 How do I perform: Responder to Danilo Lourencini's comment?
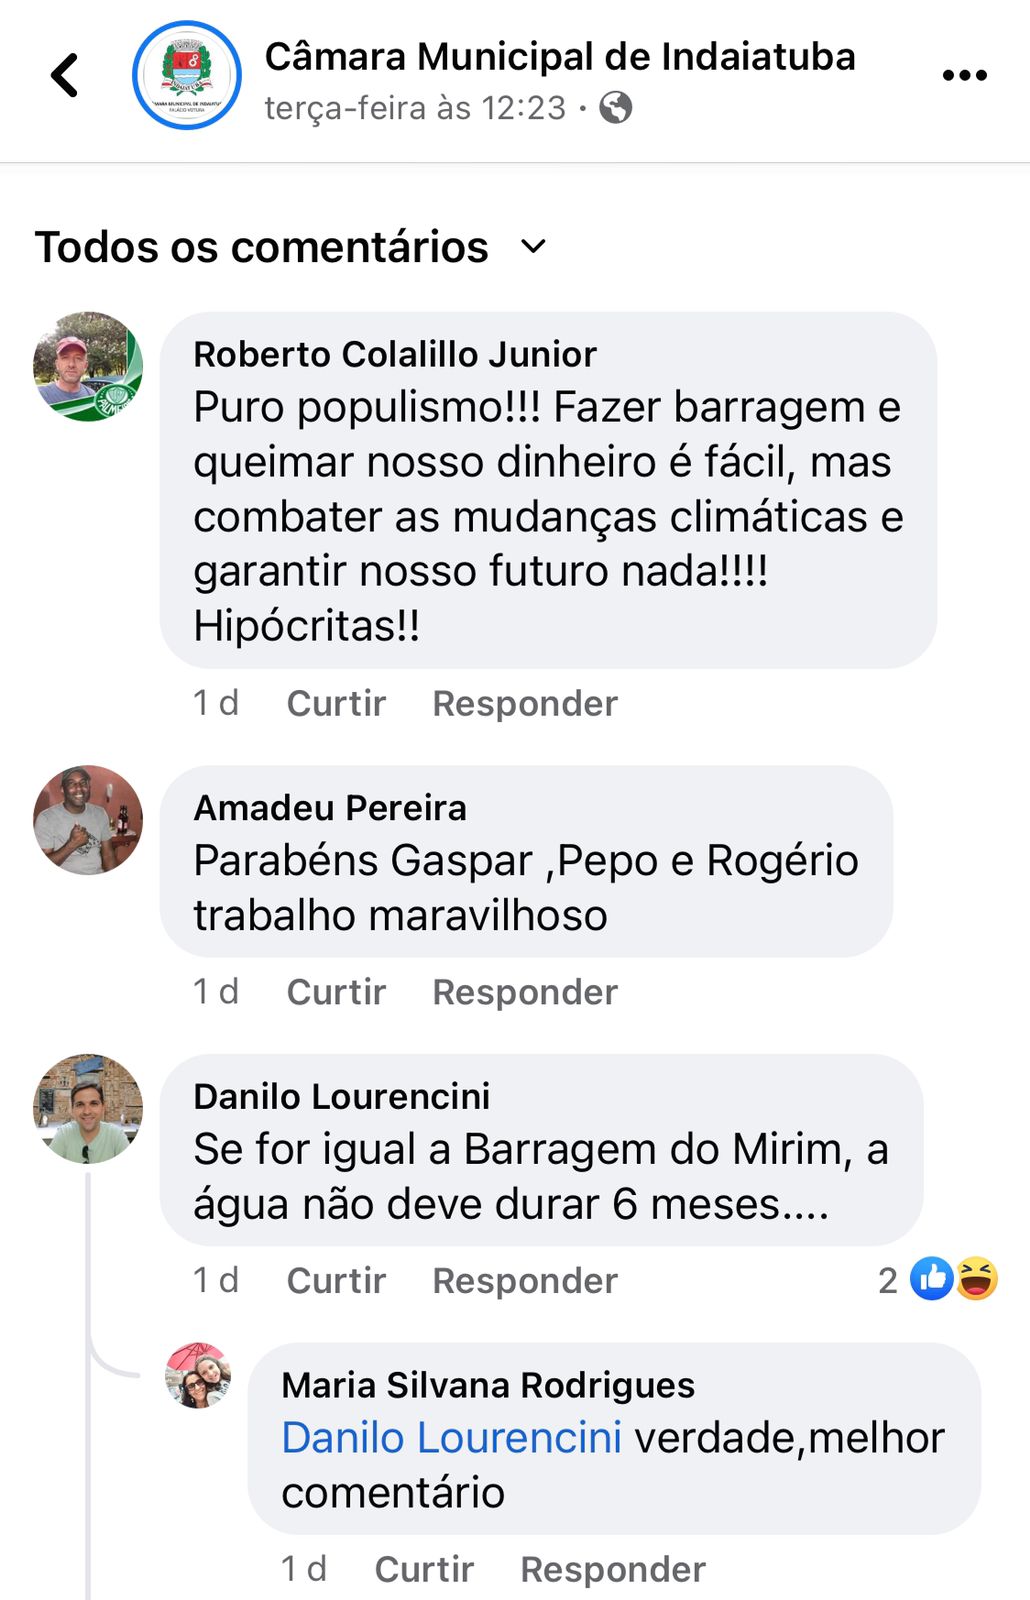(525, 1280)
